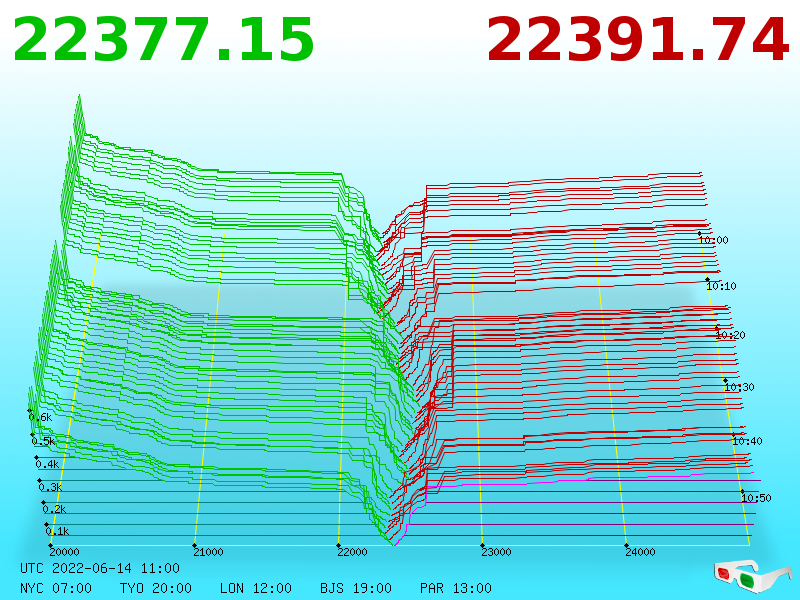Click the PAR 13:00 time label
Image resolution: width=800 pixels, height=600 pixels.
456,588
